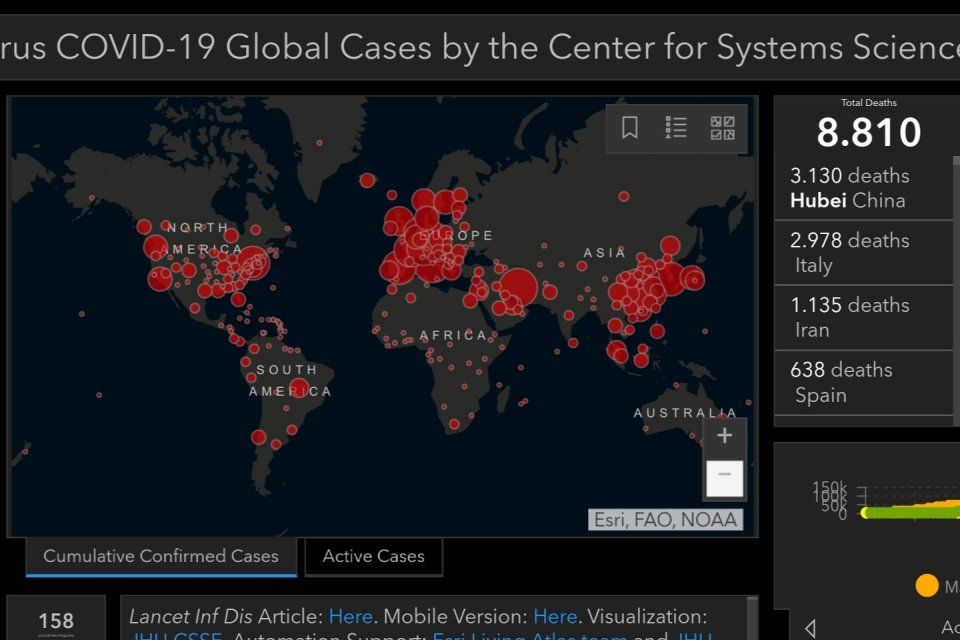Image resolution: width=960 pixels, height=640 pixels.
Task: Open the map bookmarks icon
Action: (x=630, y=128)
